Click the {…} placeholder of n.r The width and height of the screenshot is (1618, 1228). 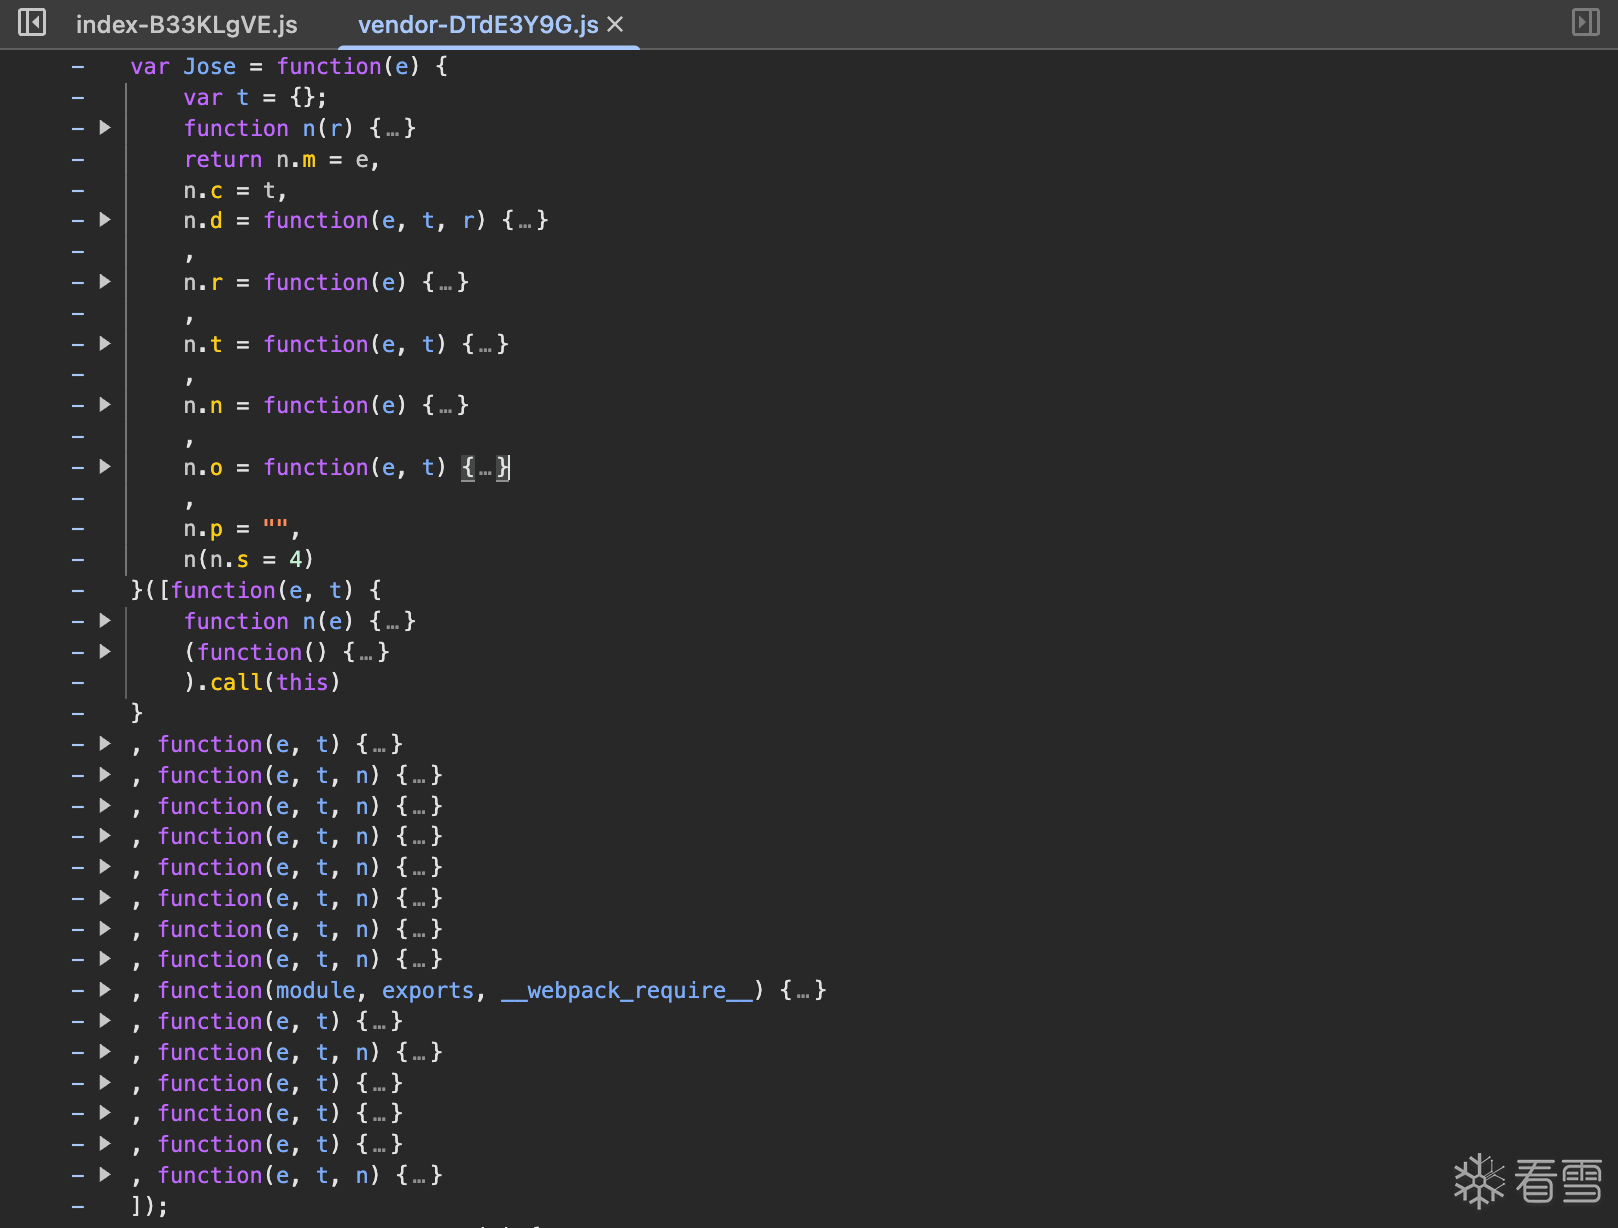(x=446, y=282)
